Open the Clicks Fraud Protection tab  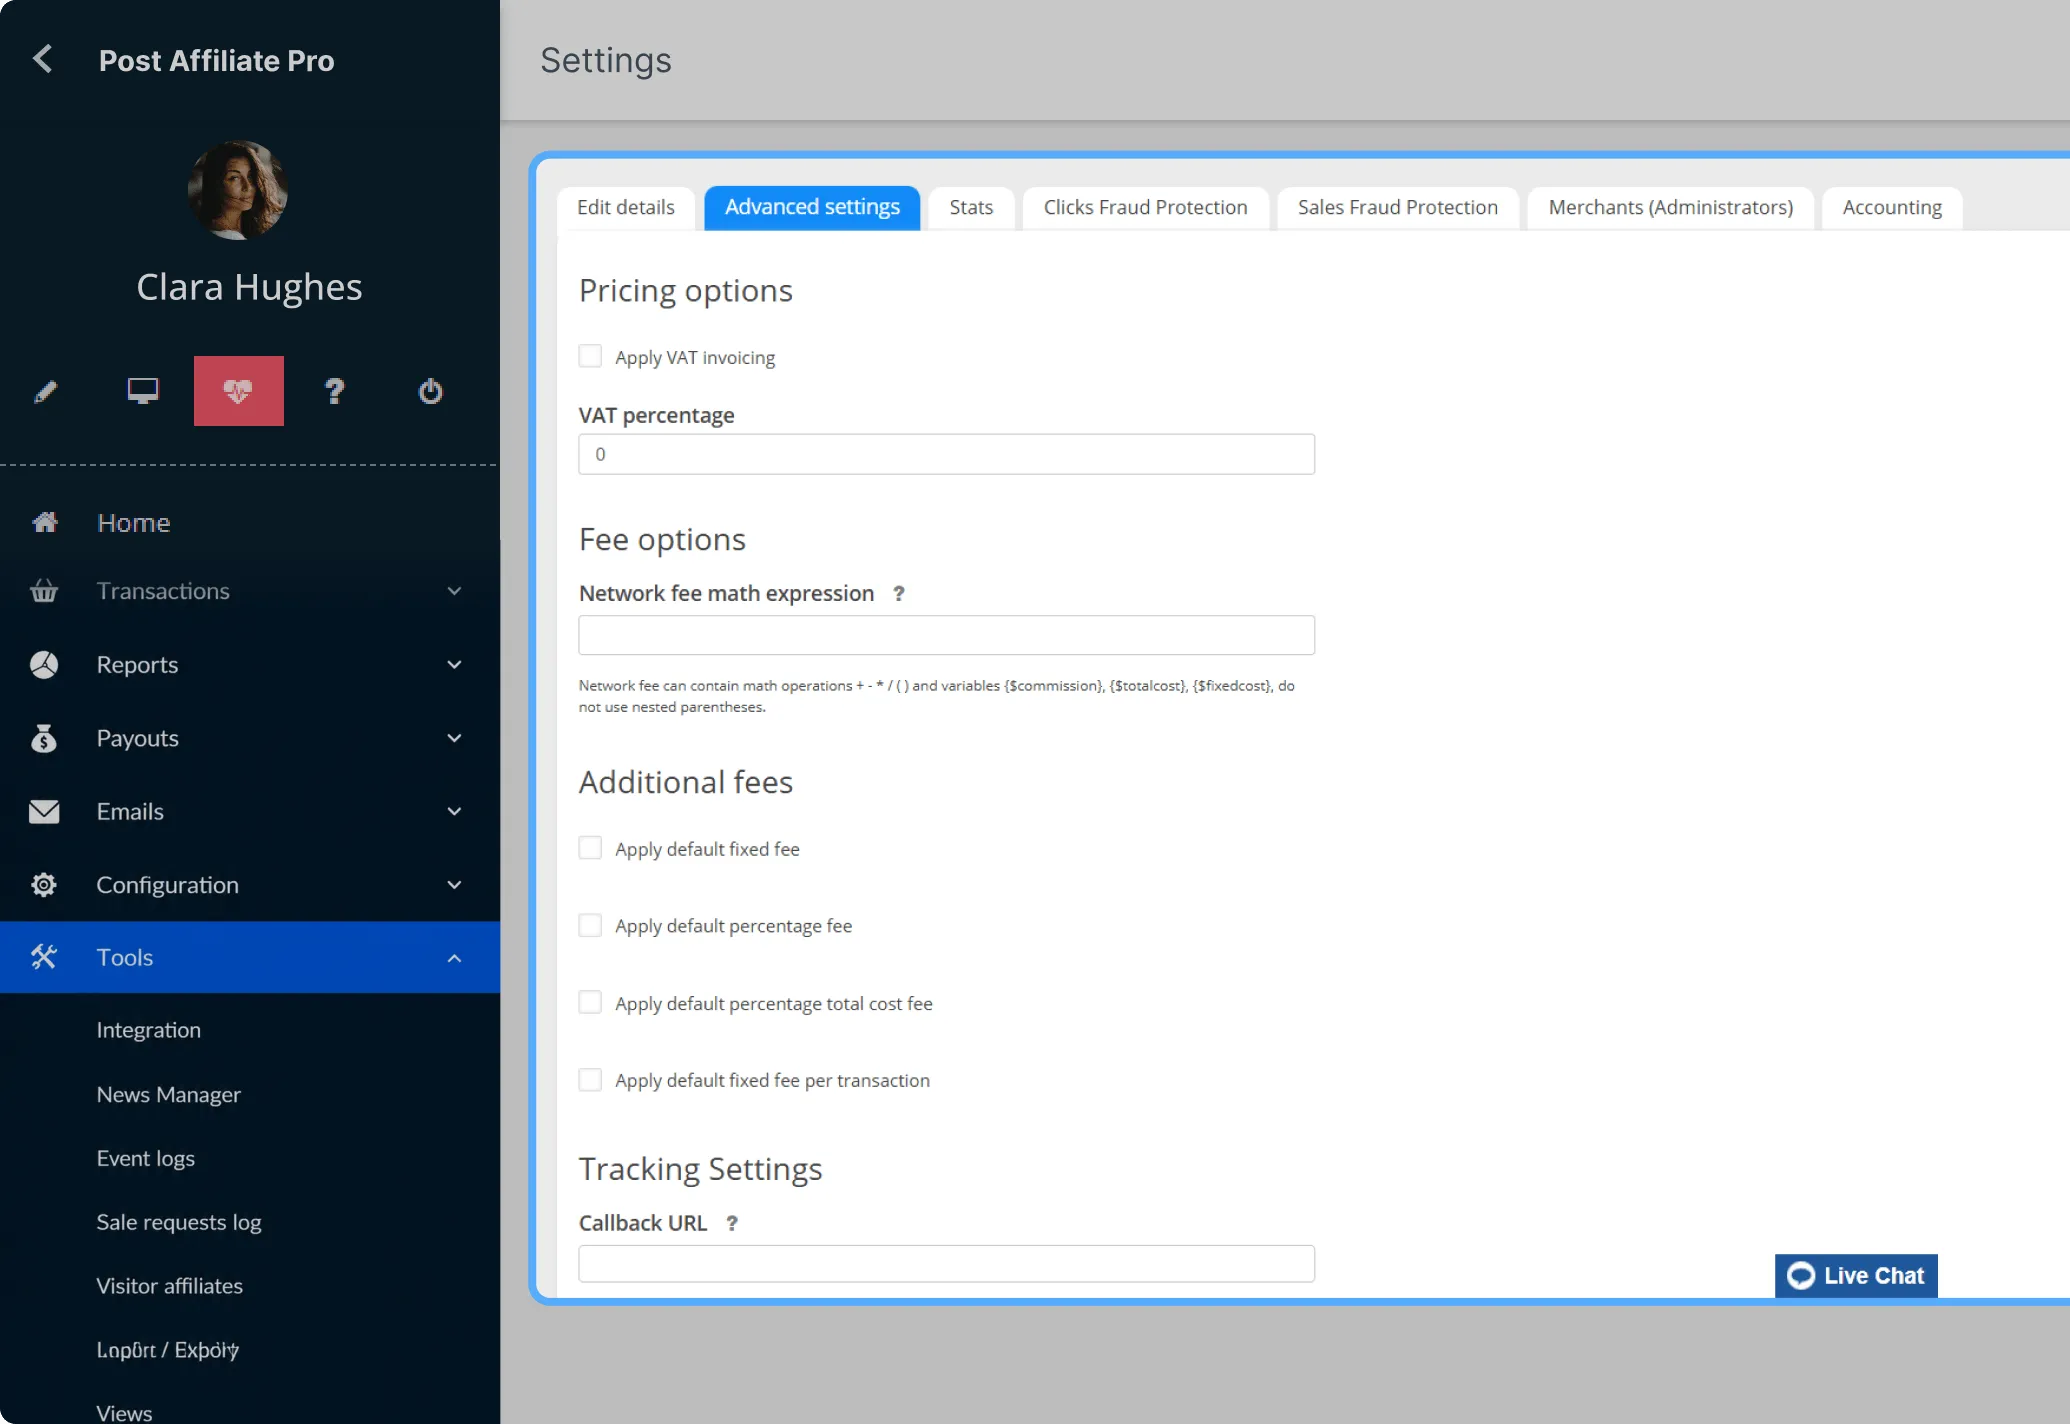[x=1146, y=208]
